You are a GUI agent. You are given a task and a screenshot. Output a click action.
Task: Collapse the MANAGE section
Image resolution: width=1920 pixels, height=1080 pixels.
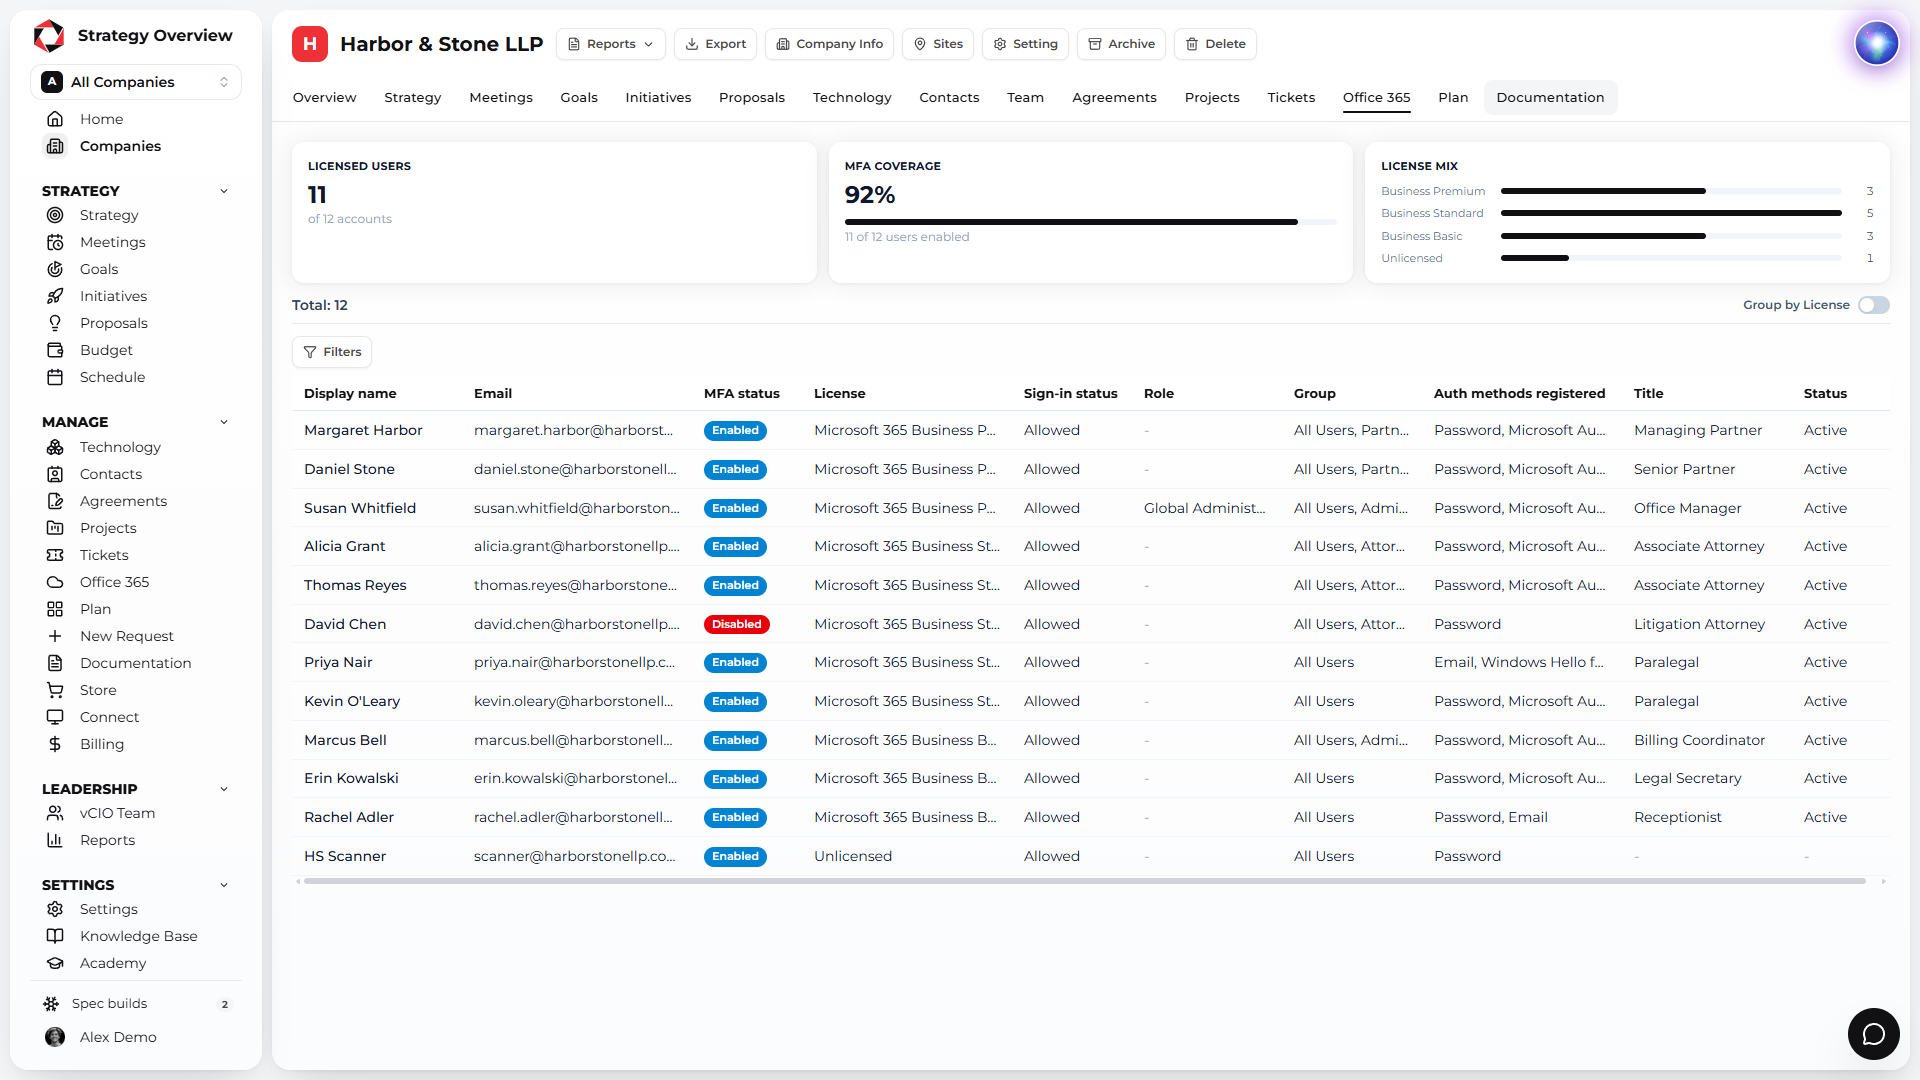point(224,422)
